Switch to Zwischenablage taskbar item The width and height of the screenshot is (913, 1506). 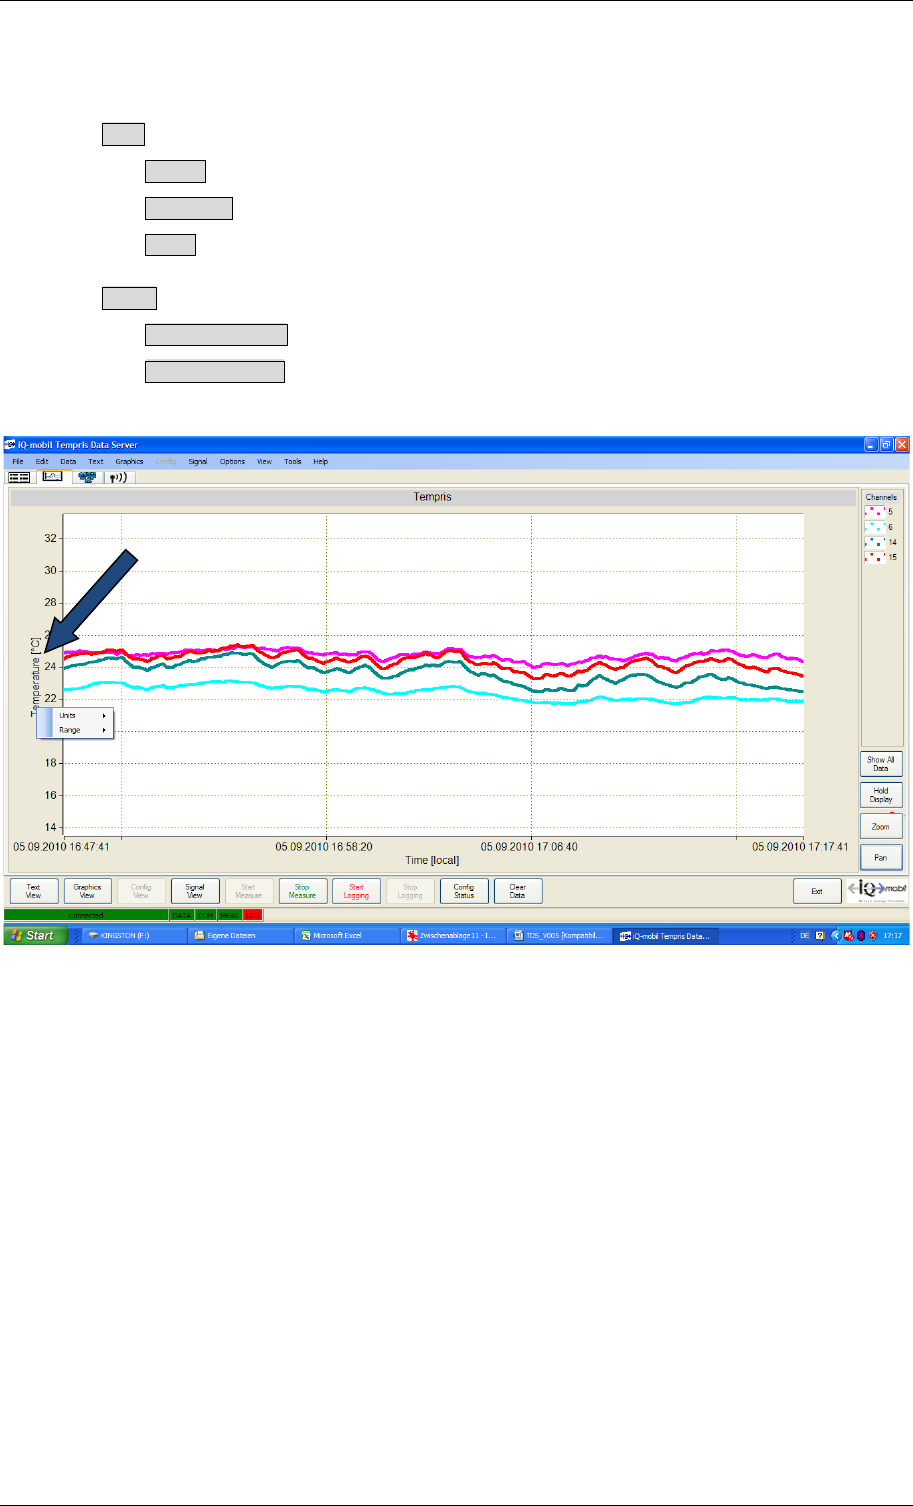coord(452,936)
